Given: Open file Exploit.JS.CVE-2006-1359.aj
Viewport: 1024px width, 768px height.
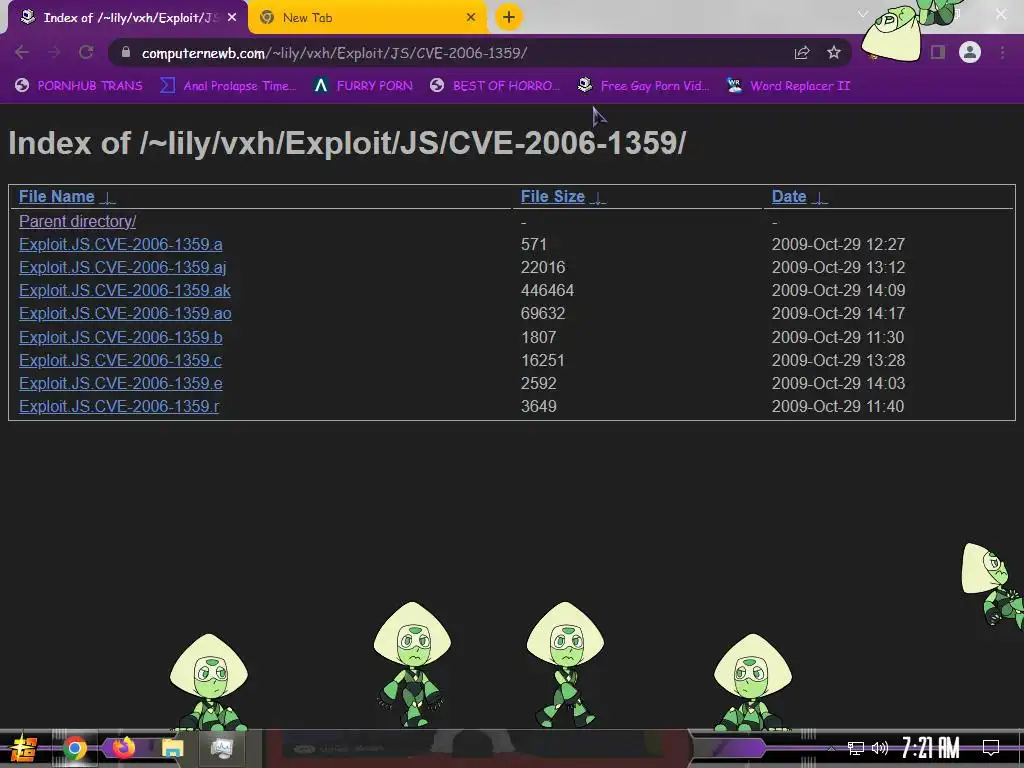Looking at the screenshot, I should click(x=123, y=267).
